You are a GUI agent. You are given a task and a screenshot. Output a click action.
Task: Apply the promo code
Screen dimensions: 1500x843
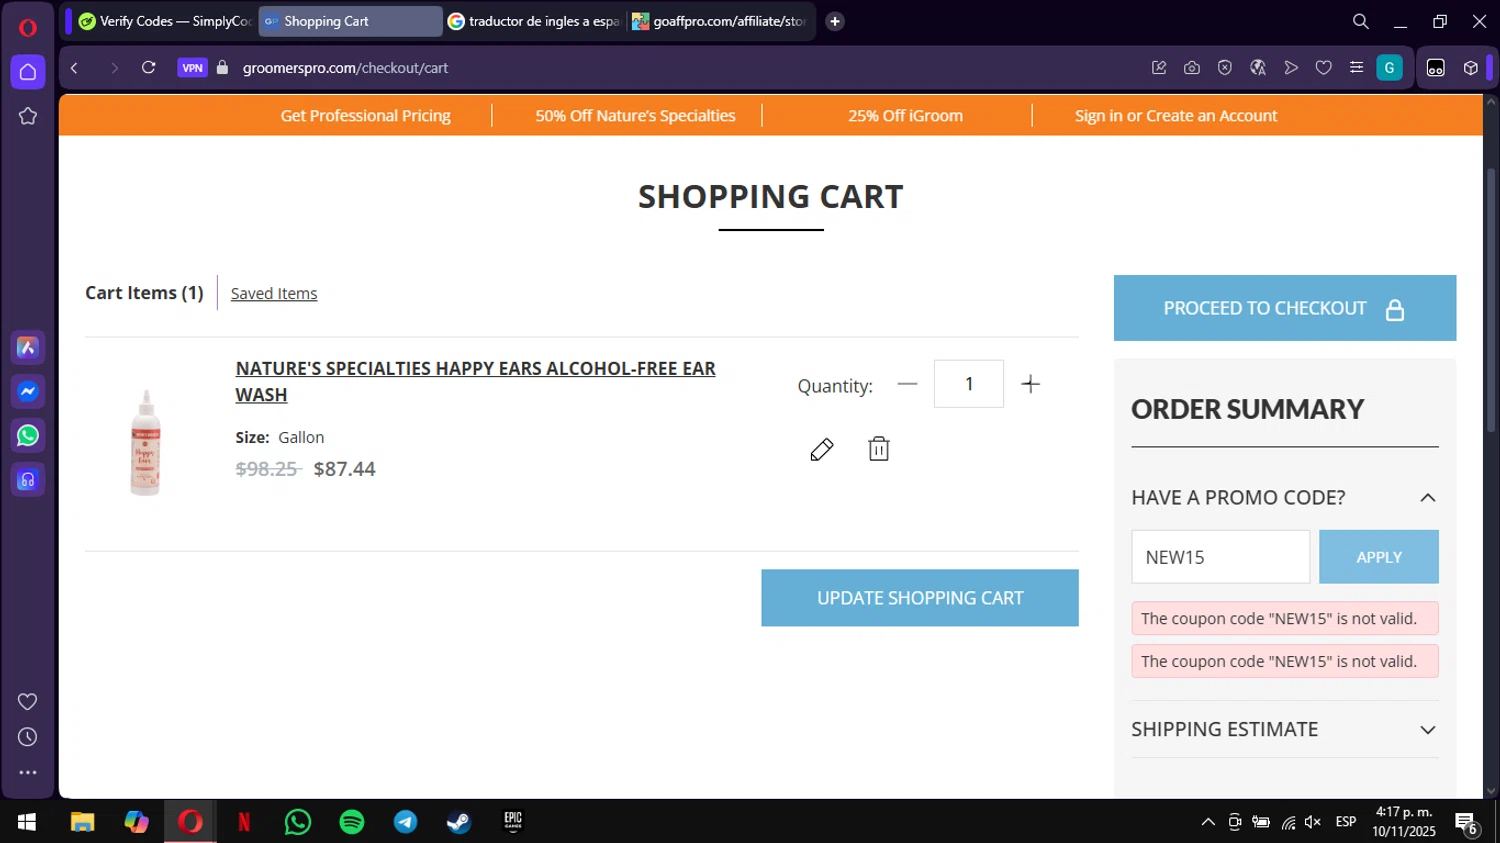pos(1379,557)
